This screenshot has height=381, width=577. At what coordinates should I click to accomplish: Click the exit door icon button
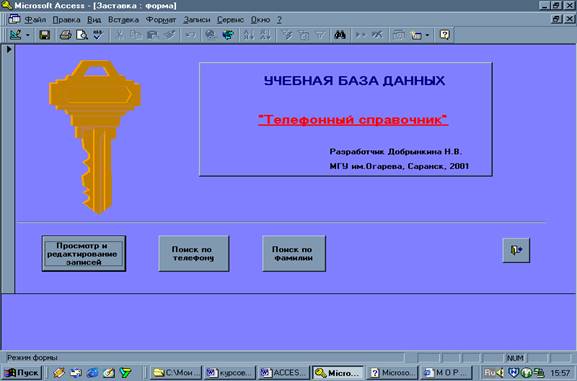[516, 250]
